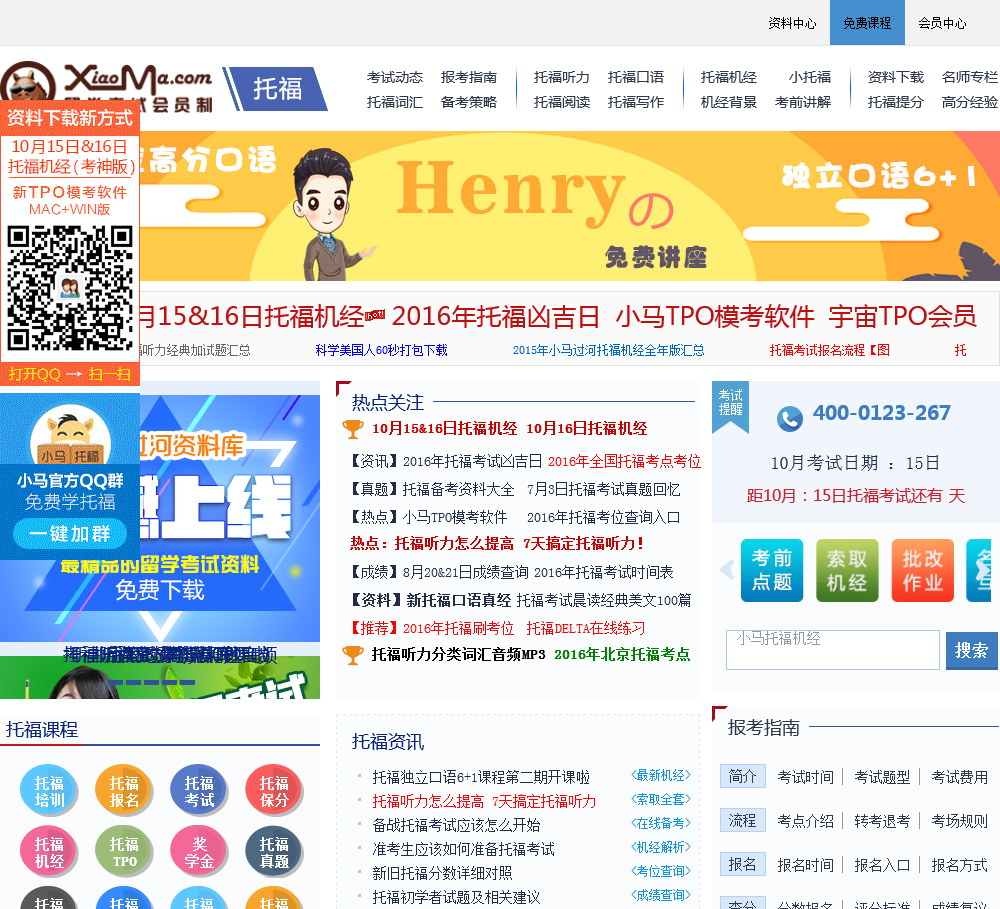Open the Henry 免费讲座 banner

coord(570,206)
